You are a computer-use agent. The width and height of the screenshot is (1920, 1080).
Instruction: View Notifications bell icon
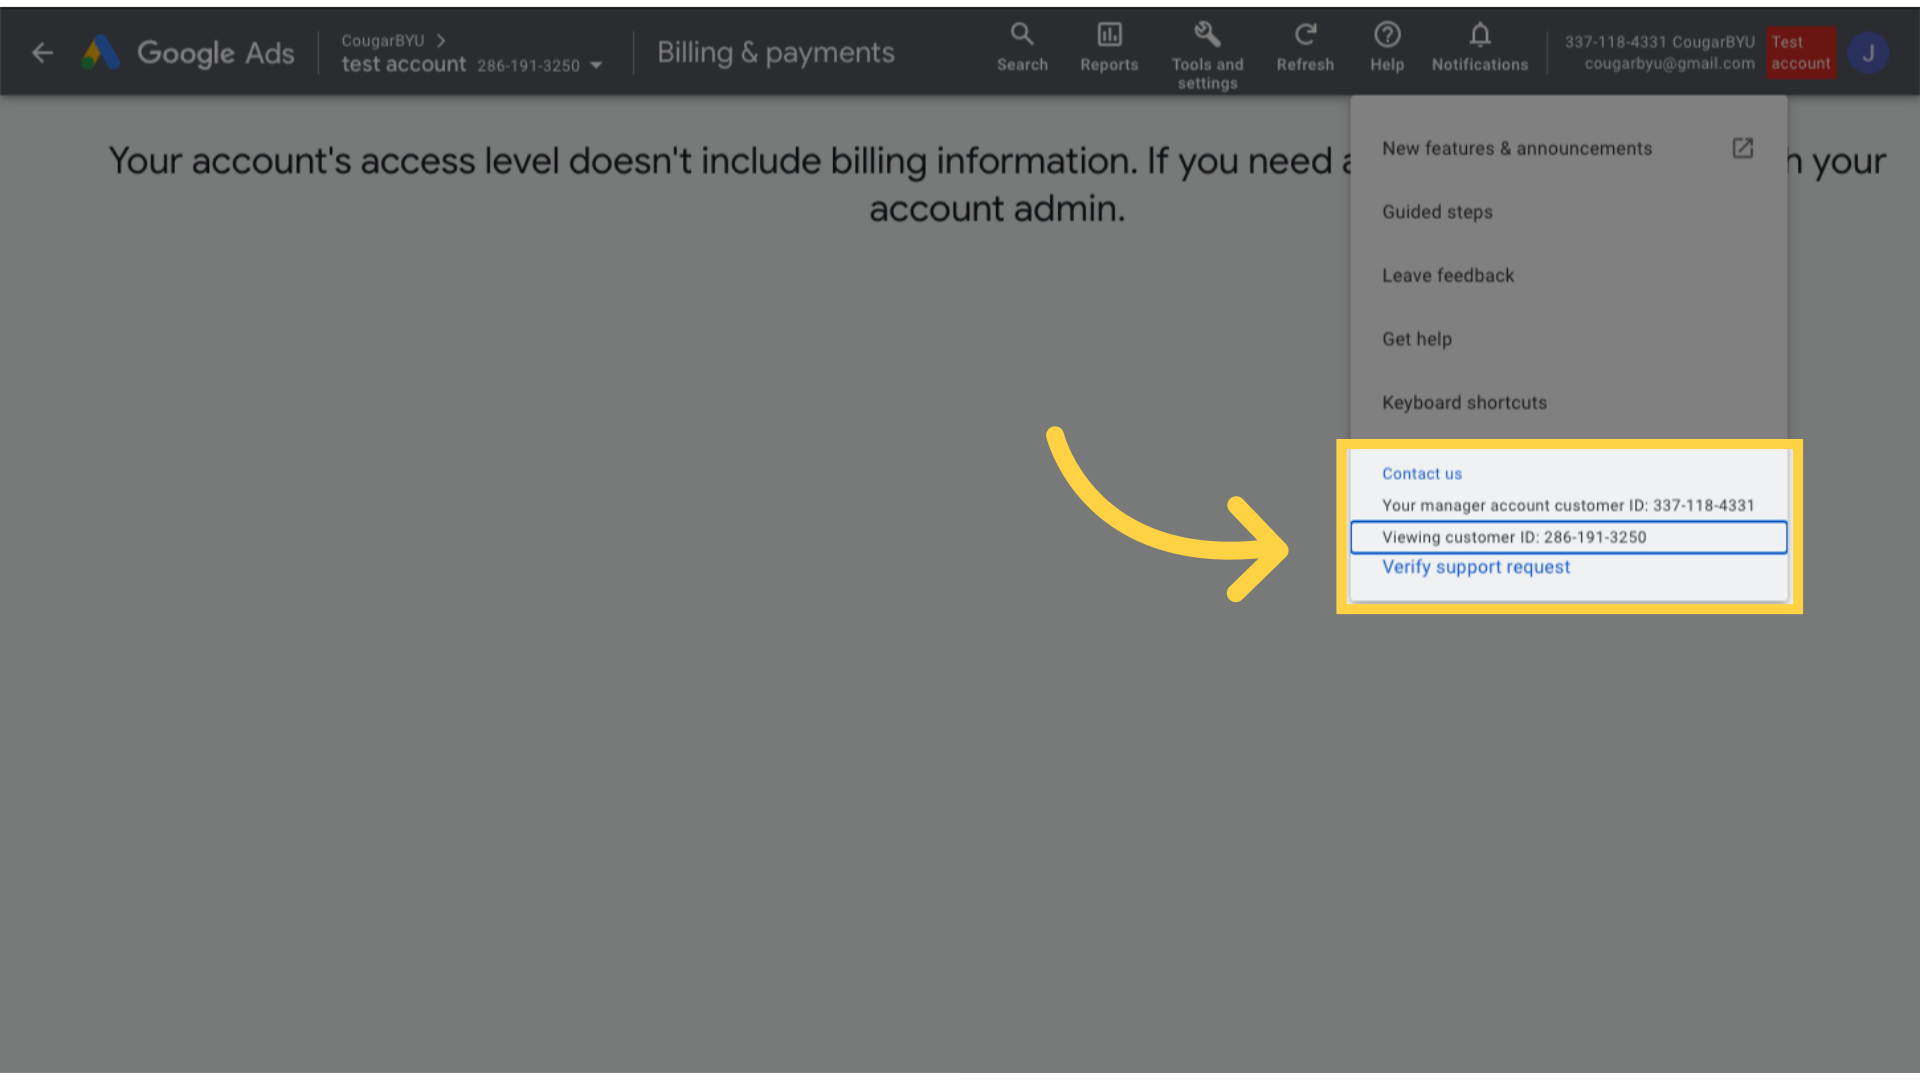1480,34
